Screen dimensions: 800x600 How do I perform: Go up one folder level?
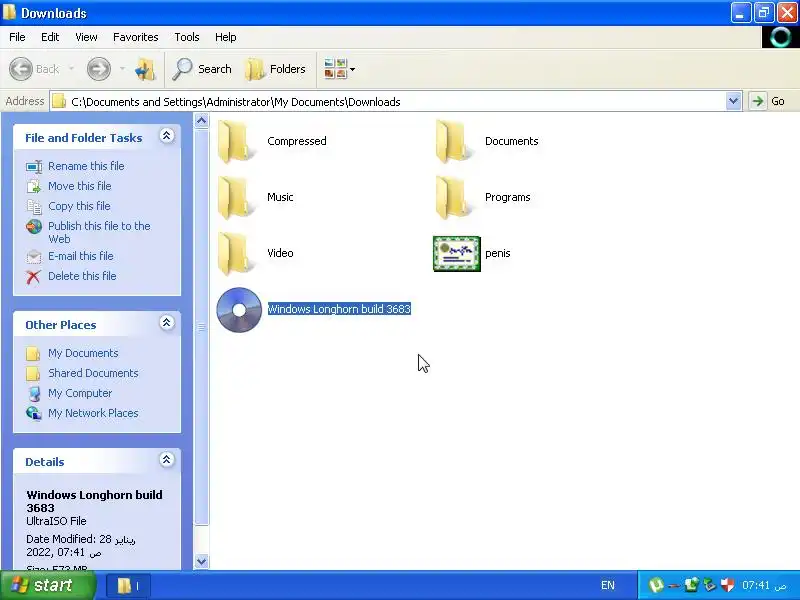pos(145,69)
